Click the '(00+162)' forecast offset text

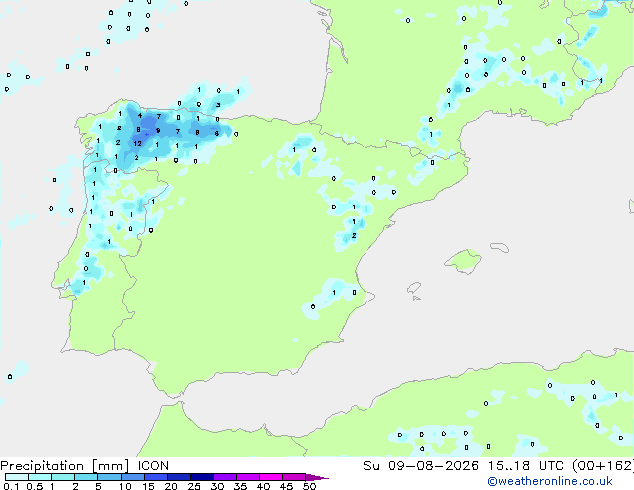click(603, 466)
